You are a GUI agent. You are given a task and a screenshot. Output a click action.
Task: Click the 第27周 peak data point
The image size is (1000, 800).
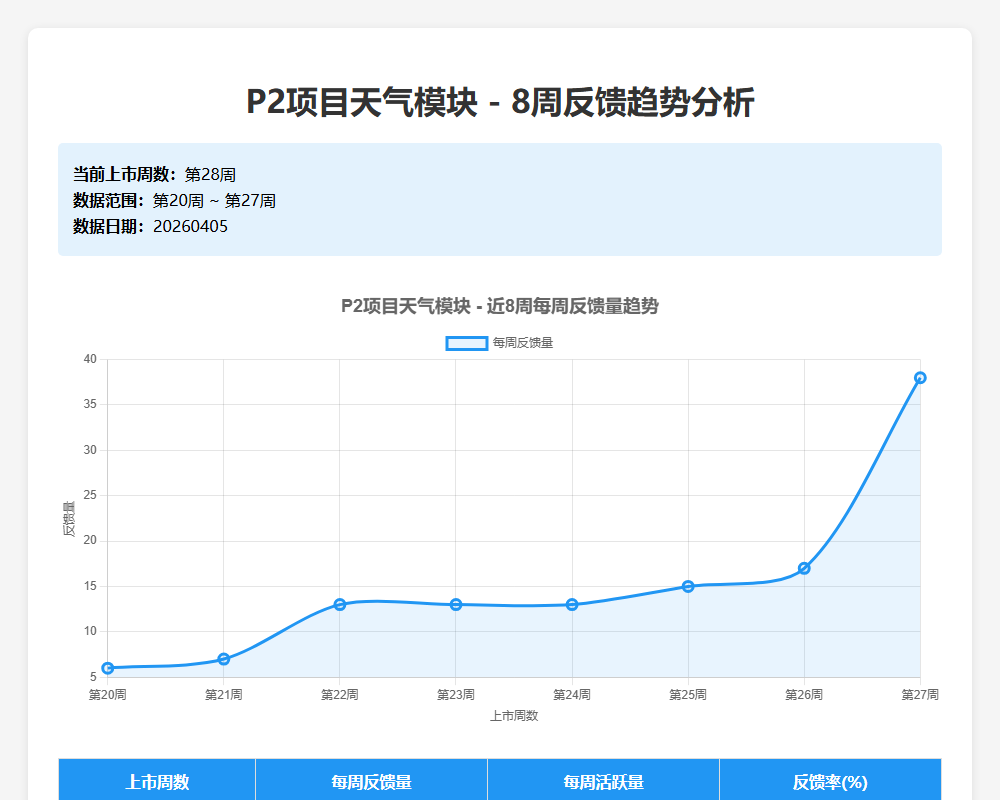[x=920, y=378]
